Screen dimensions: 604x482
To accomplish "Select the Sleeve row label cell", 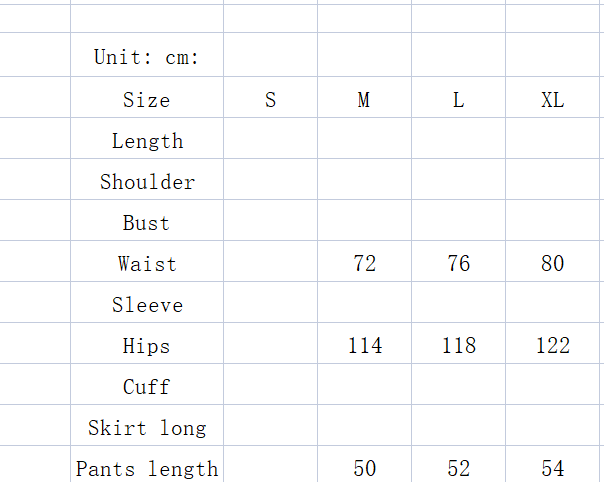I will 147,305.
